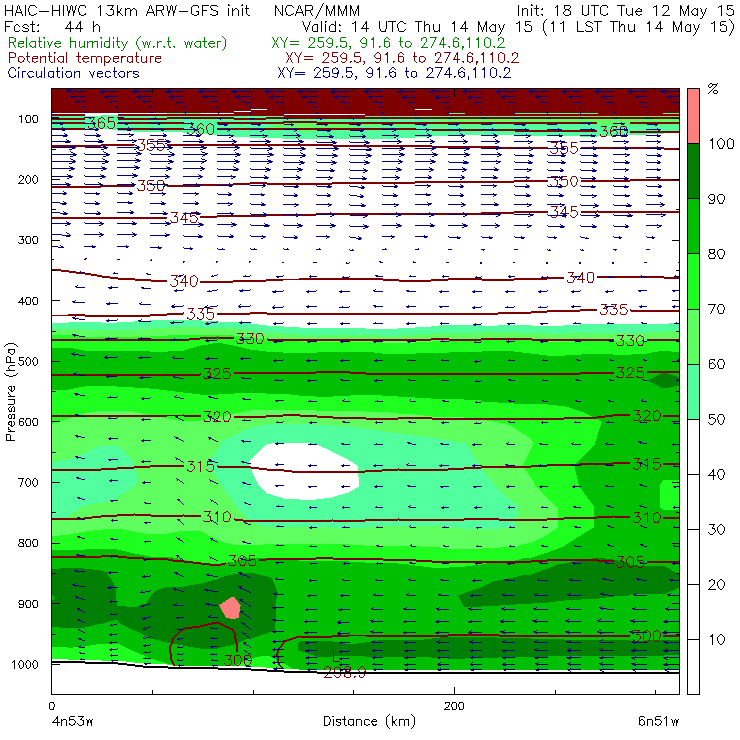The width and height of the screenshot is (740, 740).
Task: Click the 'Distance (km)' axis label
Action: pos(370,721)
